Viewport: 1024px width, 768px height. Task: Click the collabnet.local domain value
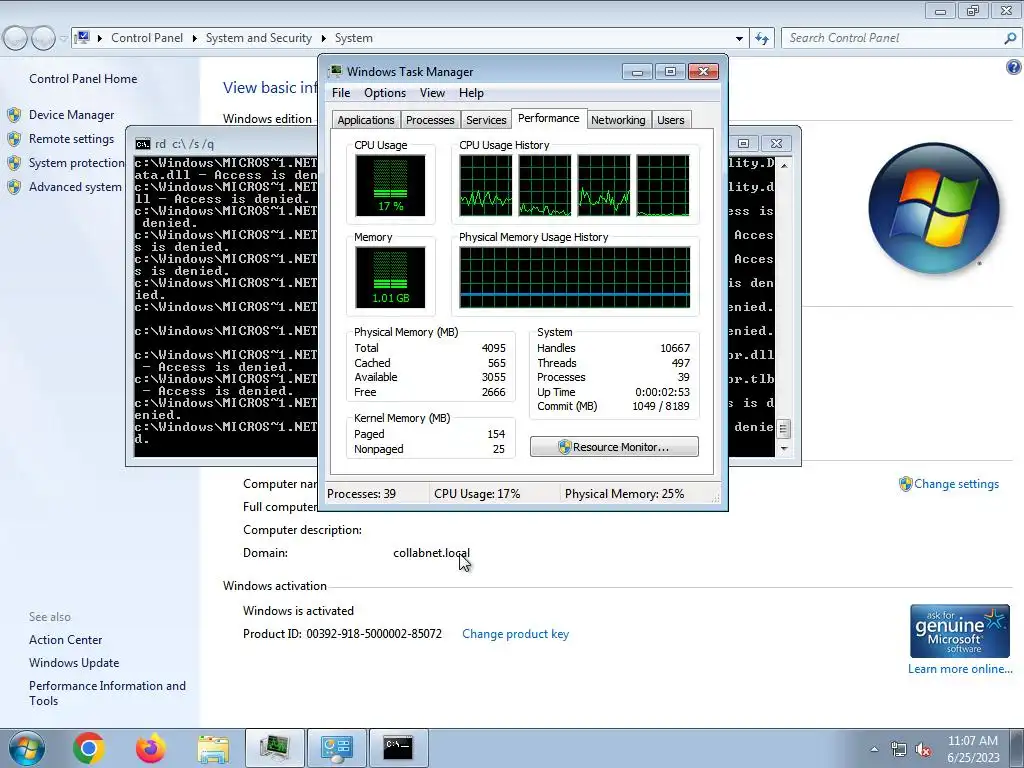pyautogui.click(x=431, y=553)
